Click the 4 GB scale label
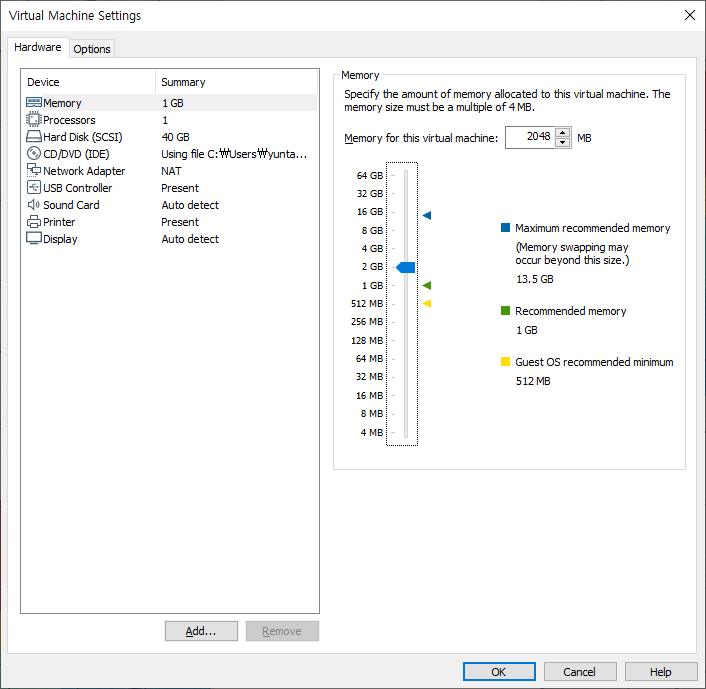 pyautogui.click(x=372, y=249)
